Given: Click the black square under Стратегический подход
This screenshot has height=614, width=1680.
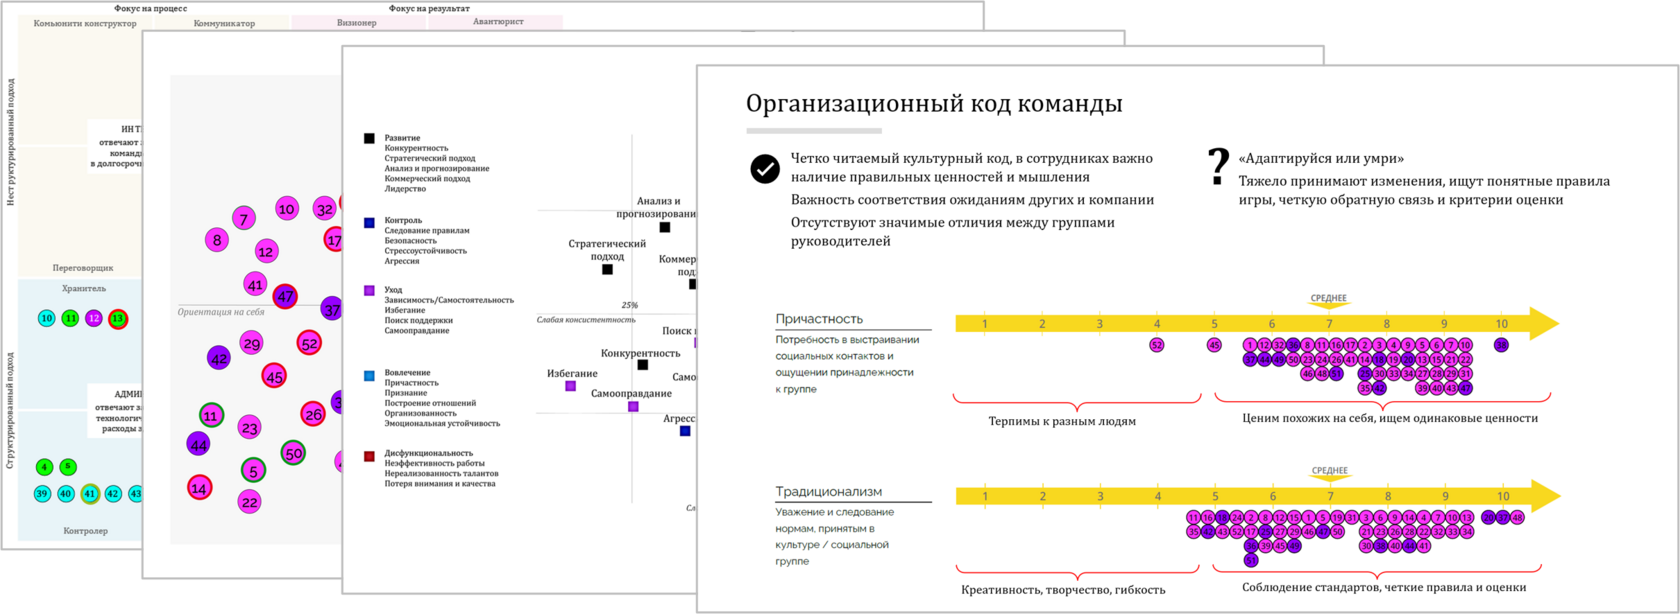Looking at the screenshot, I should pyautogui.click(x=607, y=269).
